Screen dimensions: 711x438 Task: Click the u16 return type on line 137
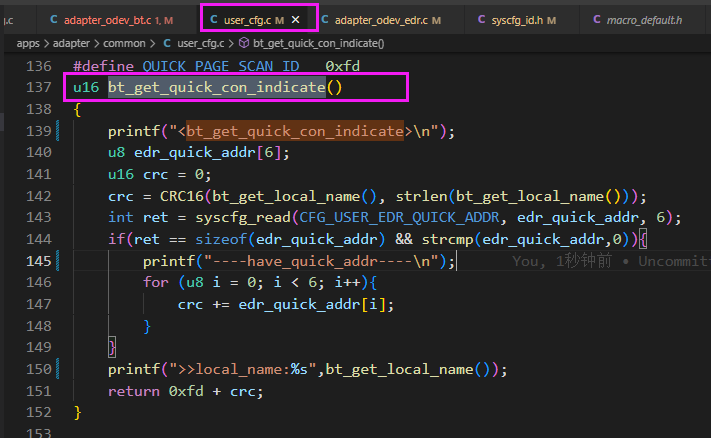point(86,87)
